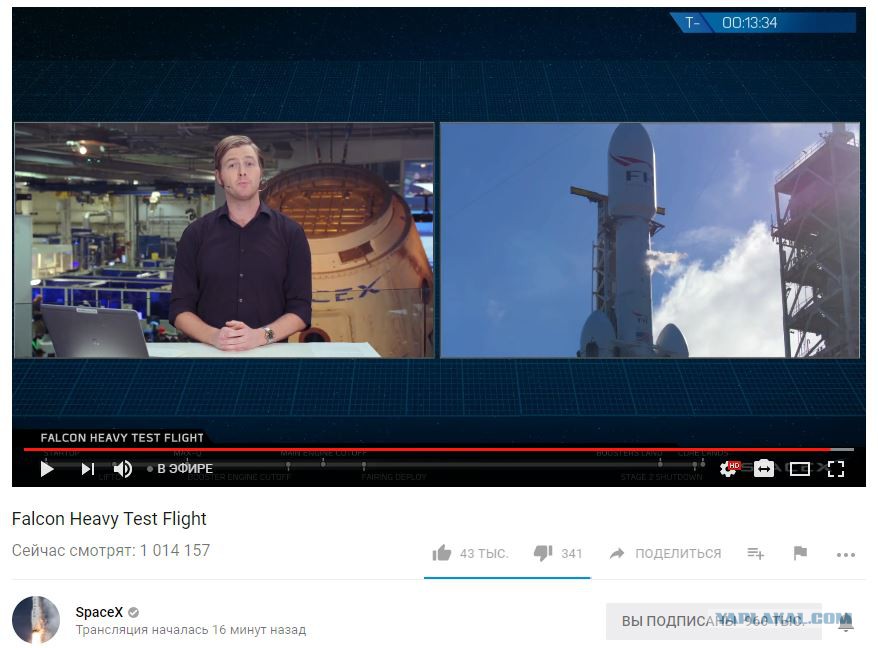Enter fullscreen mode in the player
This screenshot has width=878, height=648.
coord(835,469)
